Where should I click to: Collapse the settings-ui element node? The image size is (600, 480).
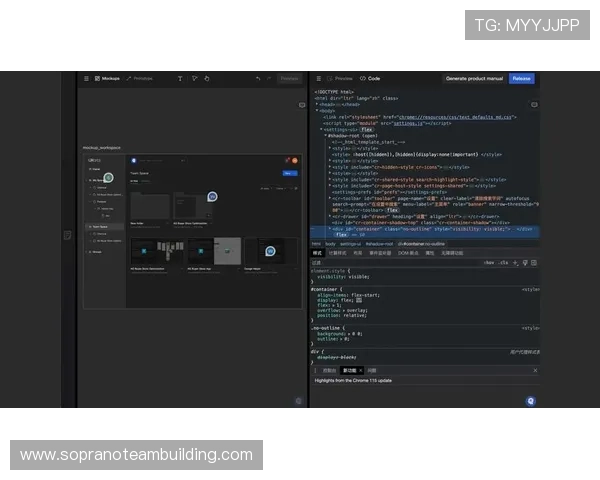[322, 129]
